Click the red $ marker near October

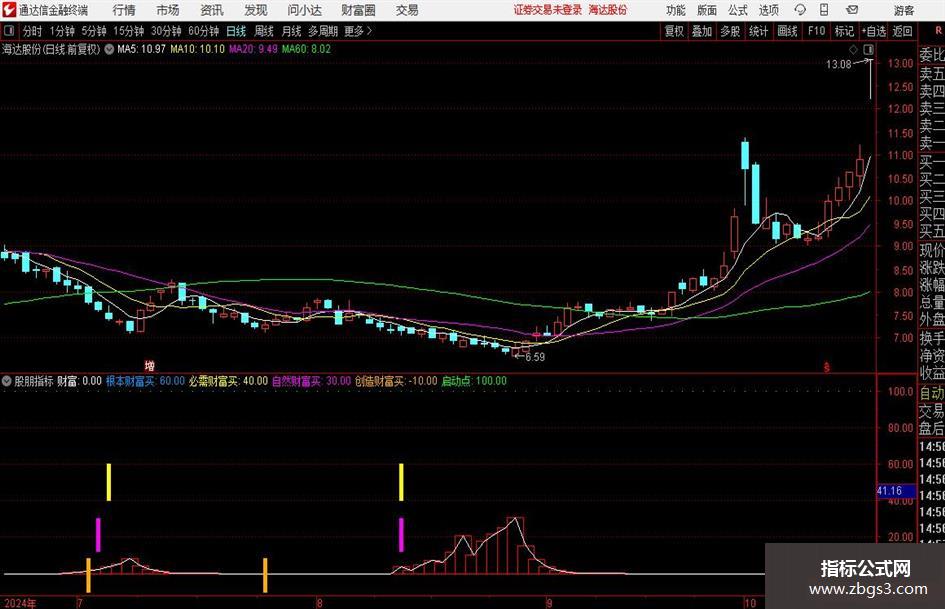pyautogui.click(x=827, y=367)
